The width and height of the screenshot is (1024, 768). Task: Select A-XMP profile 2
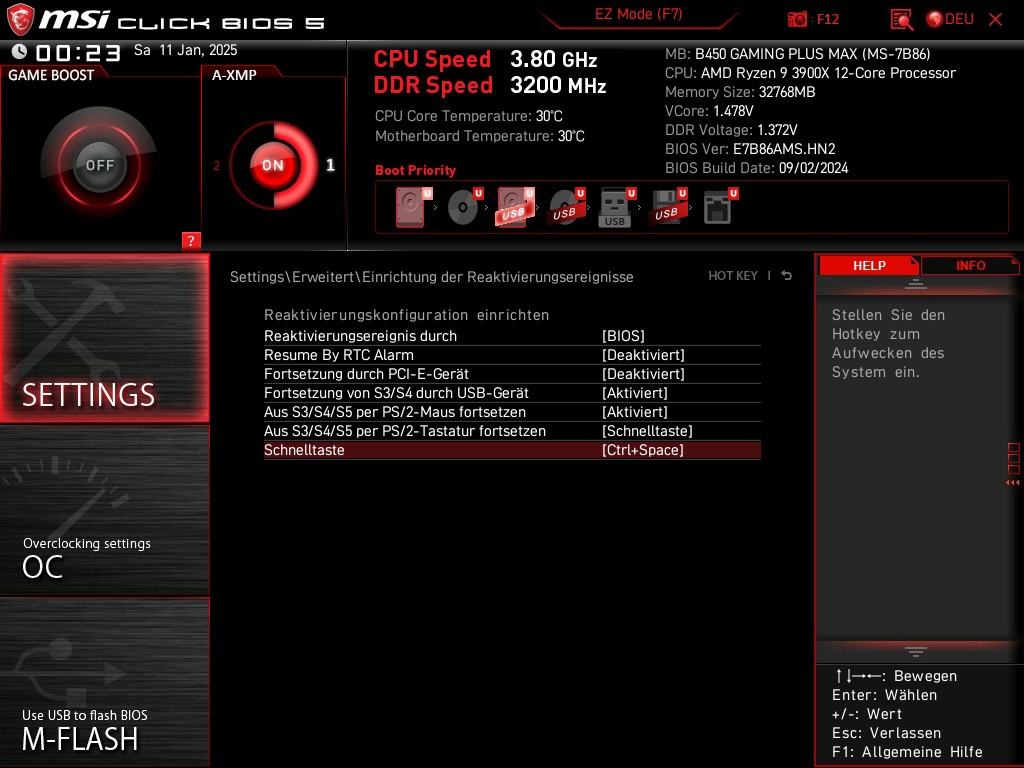click(x=216, y=166)
